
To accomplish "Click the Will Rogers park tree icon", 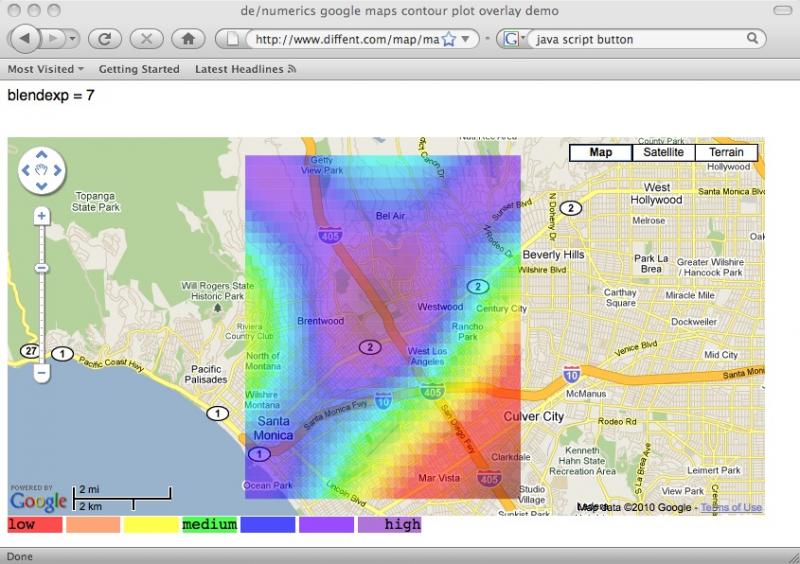I will (218, 308).
